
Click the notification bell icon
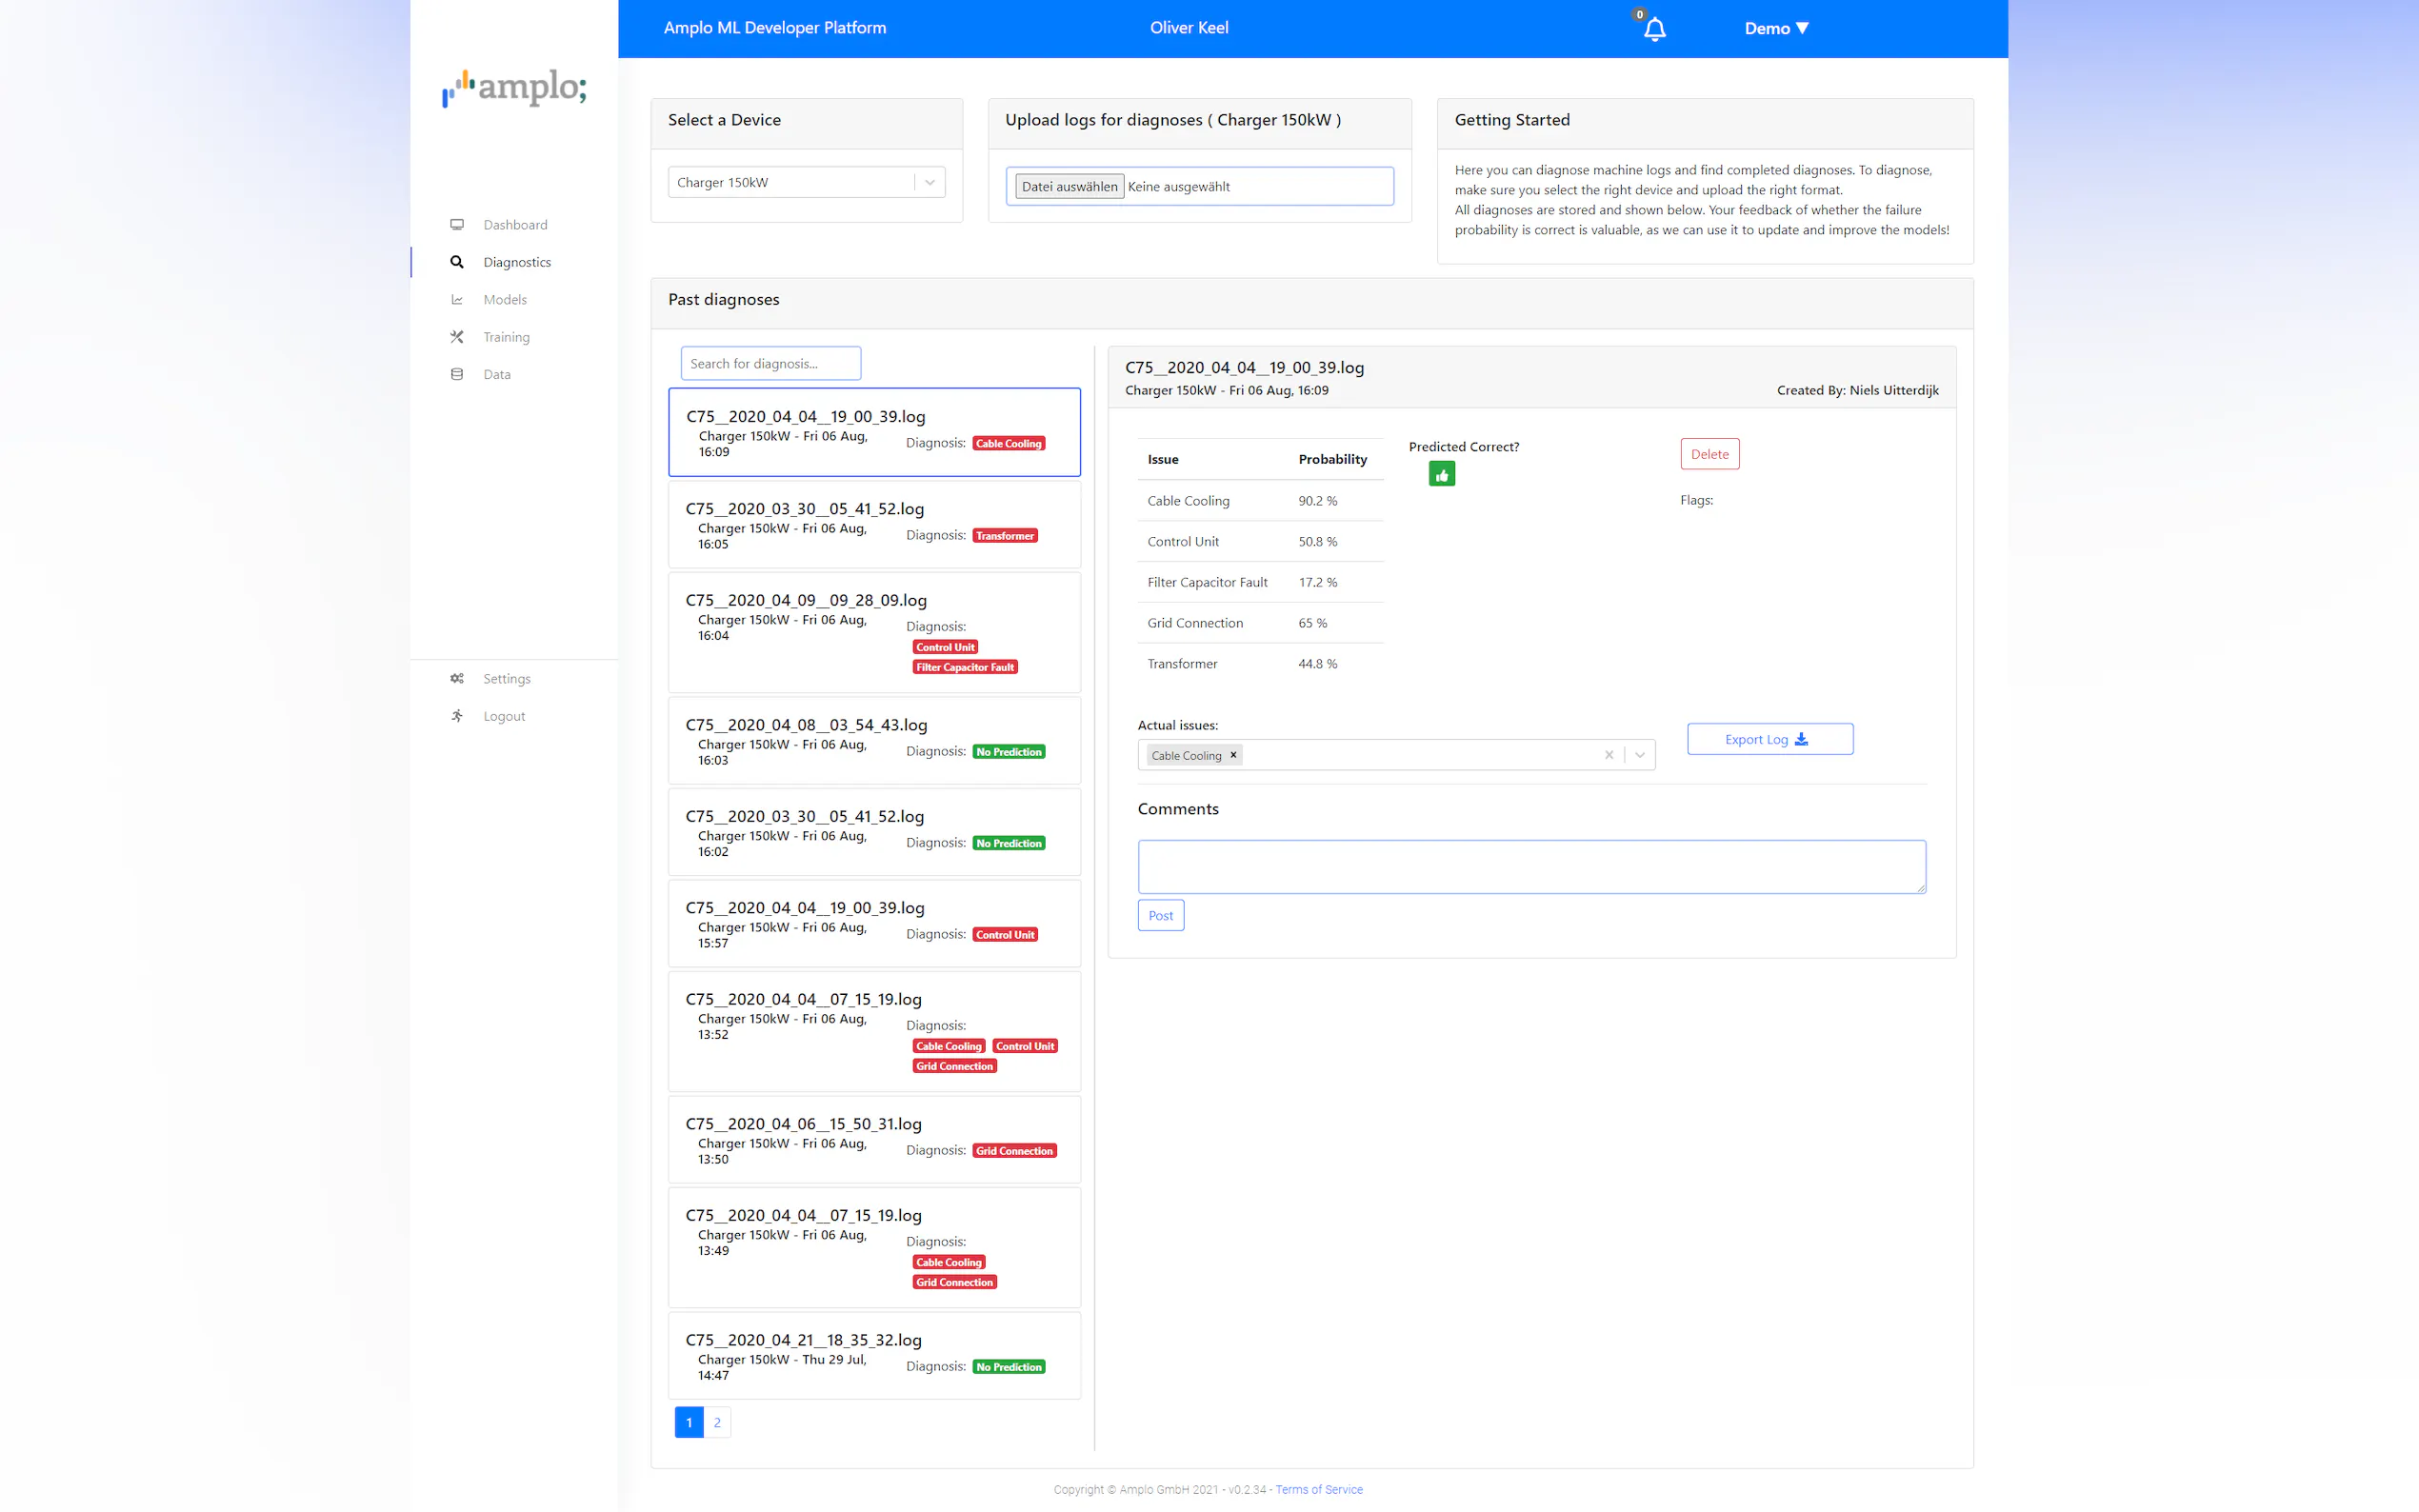pyautogui.click(x=1654, y=29)
